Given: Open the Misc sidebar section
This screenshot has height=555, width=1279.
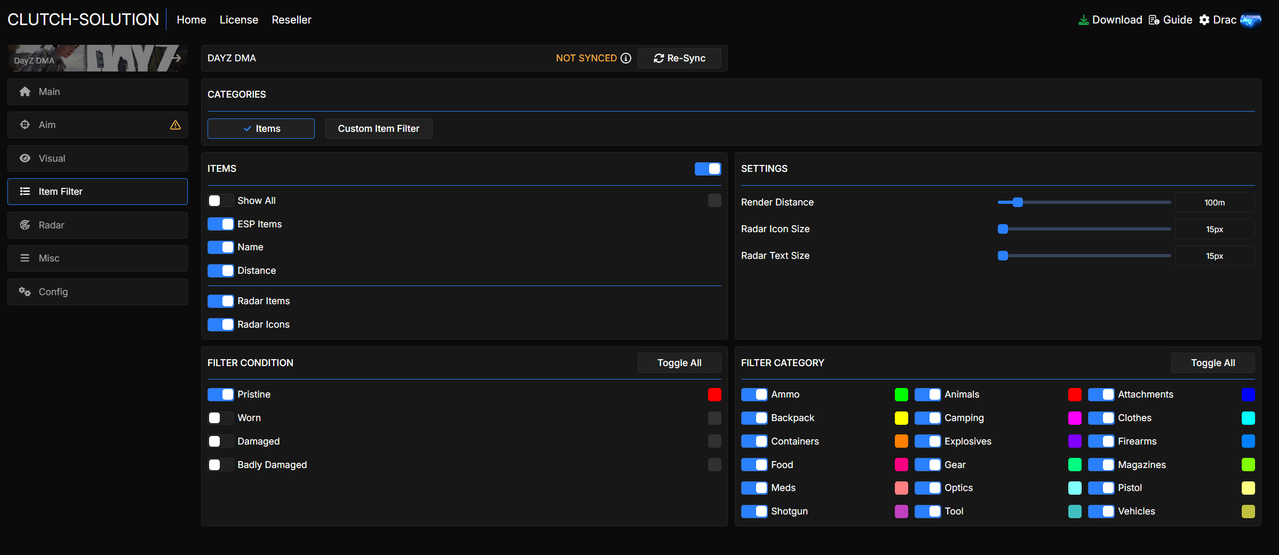Looking at the screenshot, I should point(97,258).
